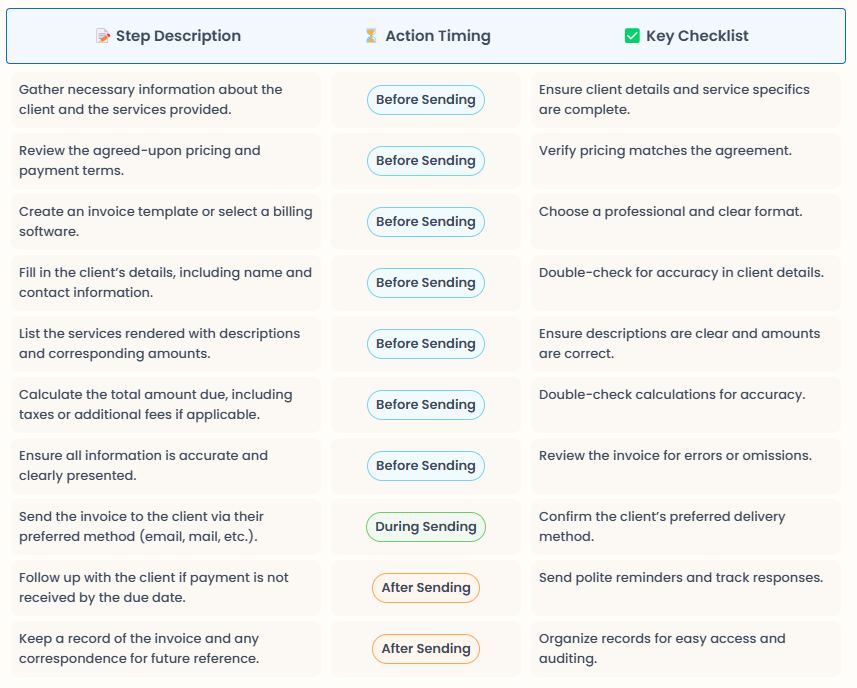Click the green checkmark icon beside Key Checklist

click(632, 36)
